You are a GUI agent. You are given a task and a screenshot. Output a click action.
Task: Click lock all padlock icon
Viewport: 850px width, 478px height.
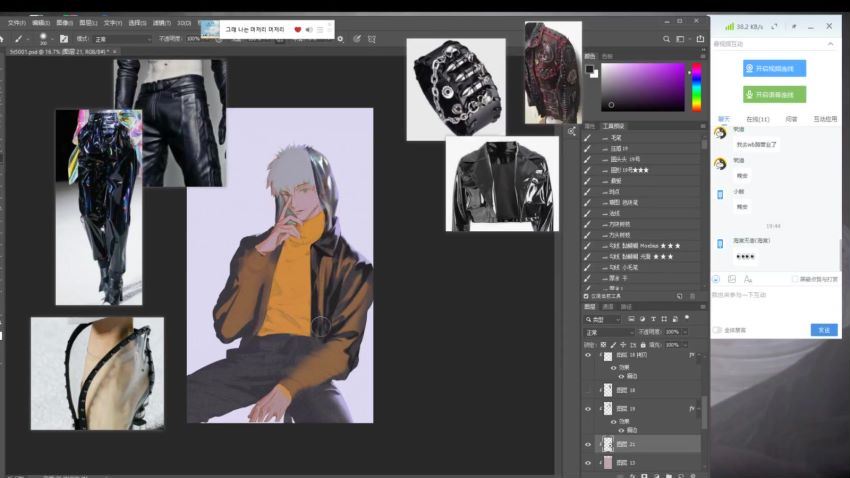pyautogui.click(x=643, y=345)
